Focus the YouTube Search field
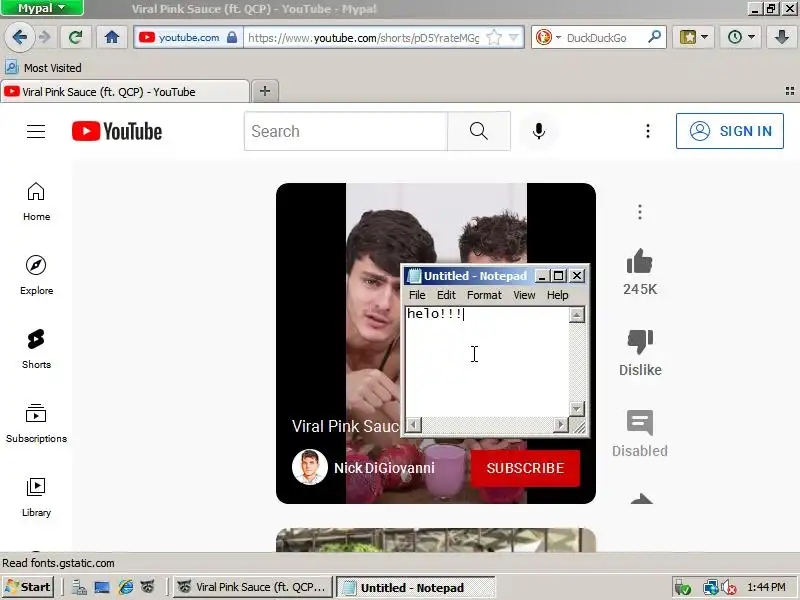The width and height of the screenshot is (800, 600). pyautogui.click(x=346, y=131)
